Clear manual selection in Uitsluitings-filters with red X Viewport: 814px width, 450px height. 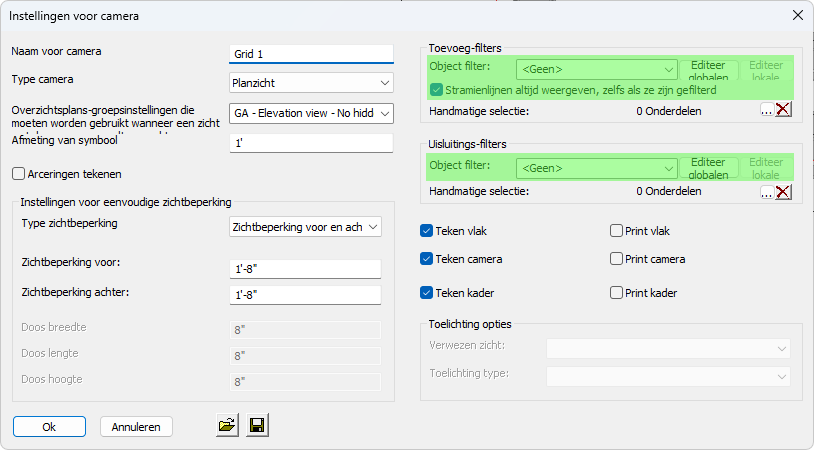click(x=783, y=191)
